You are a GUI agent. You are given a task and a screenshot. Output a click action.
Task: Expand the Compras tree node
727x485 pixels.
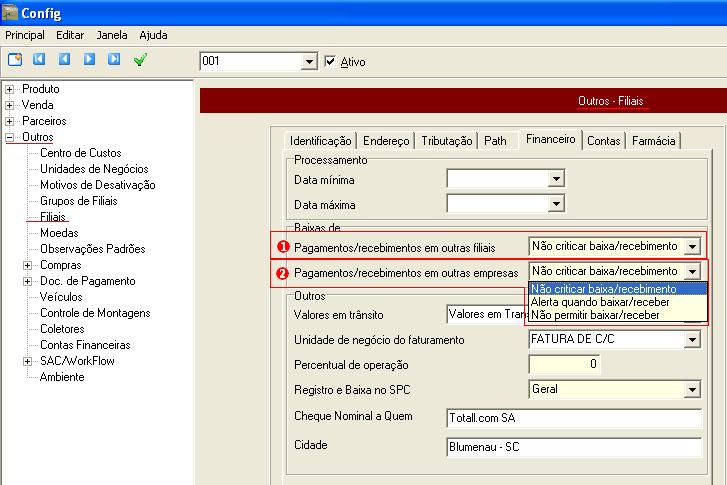tap(27, 265)
